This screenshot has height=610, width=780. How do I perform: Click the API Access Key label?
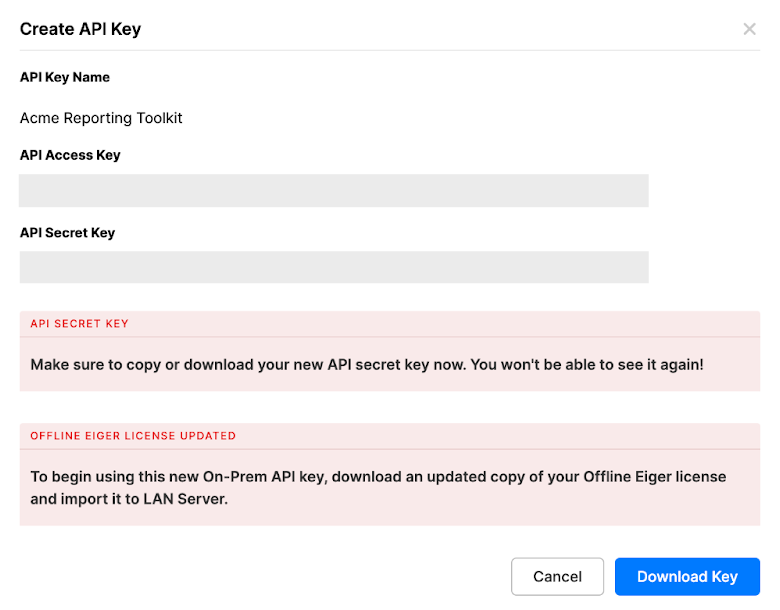pyautogui.click(x=70, y=155)
